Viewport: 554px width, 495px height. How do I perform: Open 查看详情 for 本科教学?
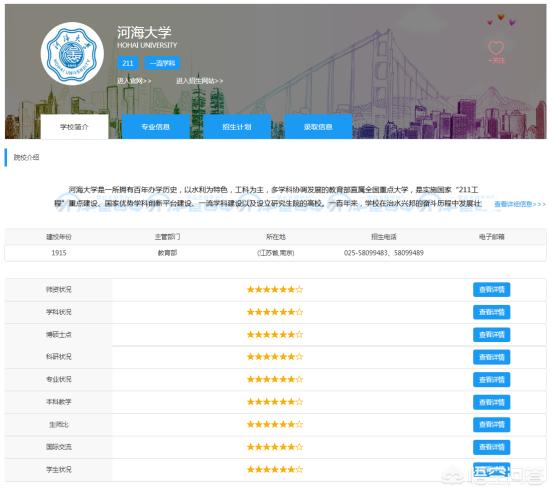[491, 402]
